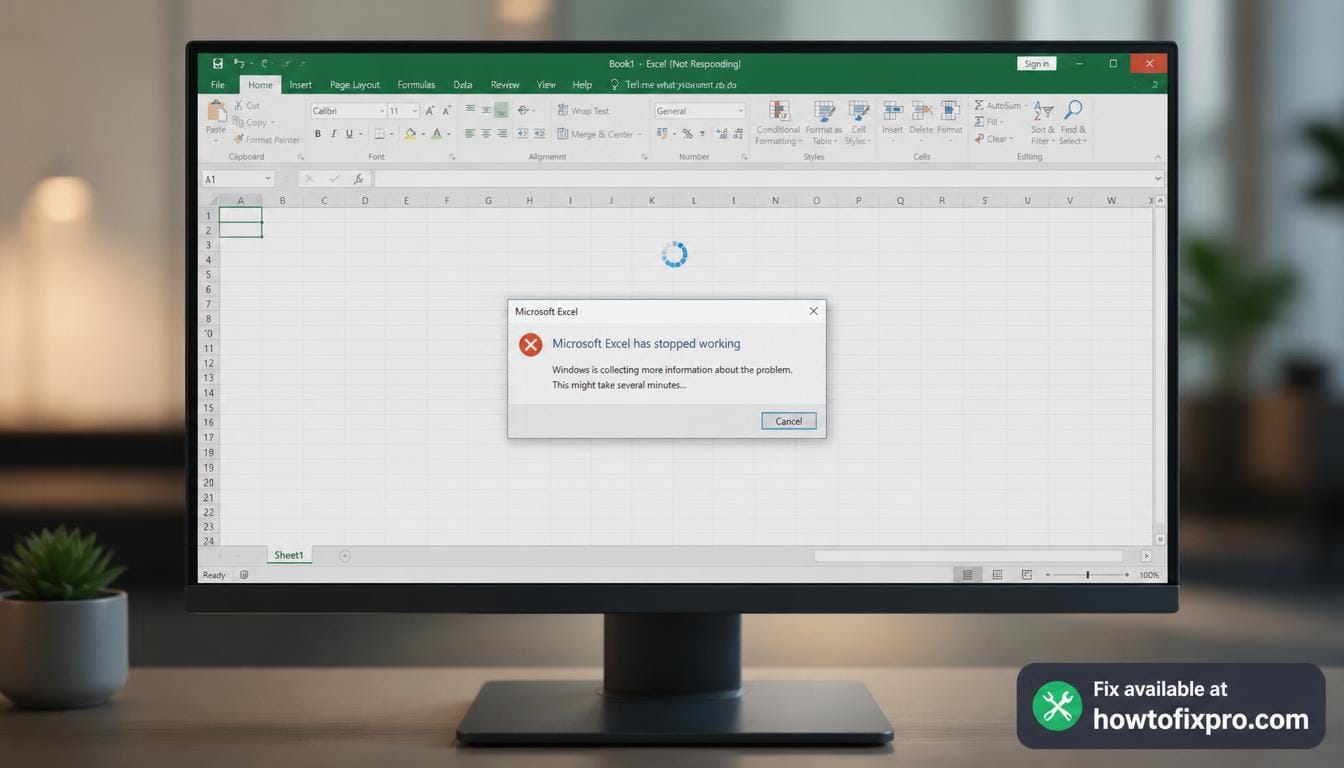Apply the Font Color letter A
Viewport: 1344px width, 768px height.
coord(437,134)
